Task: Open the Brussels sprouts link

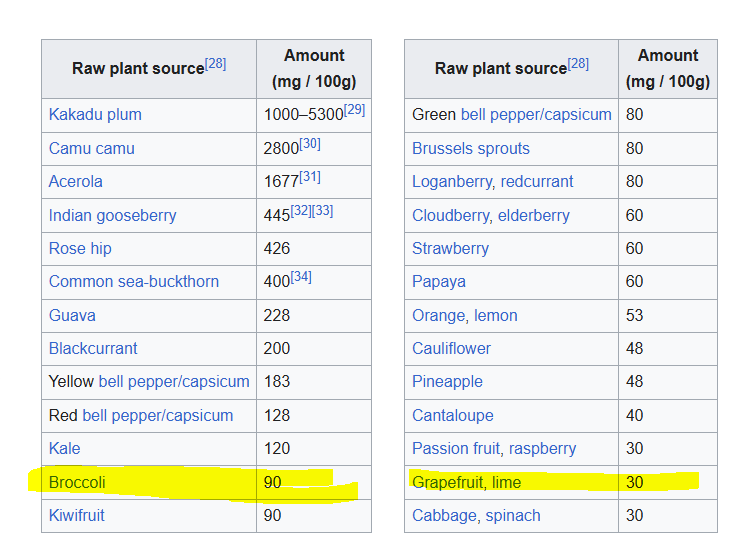Action: (x=471, y=148)
